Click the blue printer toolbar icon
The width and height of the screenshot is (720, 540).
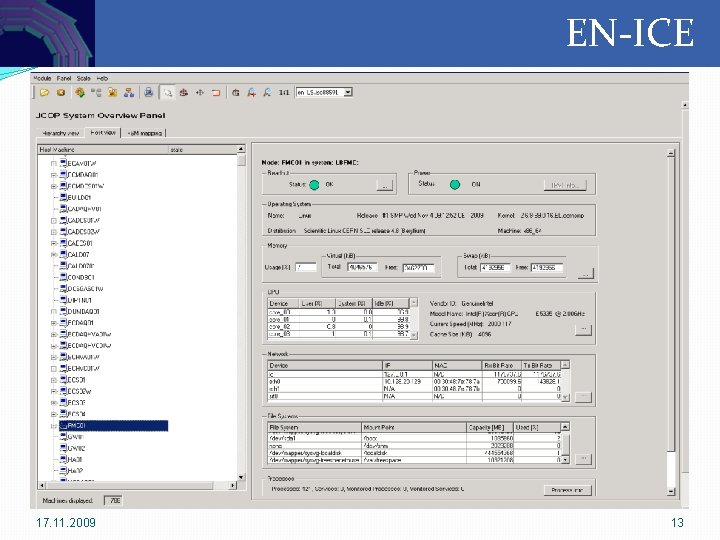coord(148,93)
